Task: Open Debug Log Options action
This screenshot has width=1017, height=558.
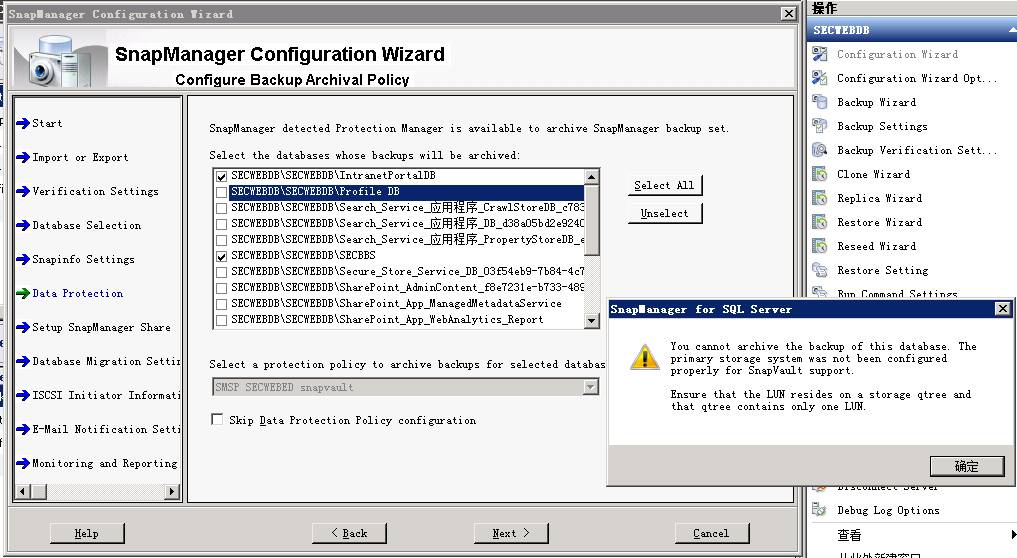Action: pyautogui.click(x=888, y=511)
